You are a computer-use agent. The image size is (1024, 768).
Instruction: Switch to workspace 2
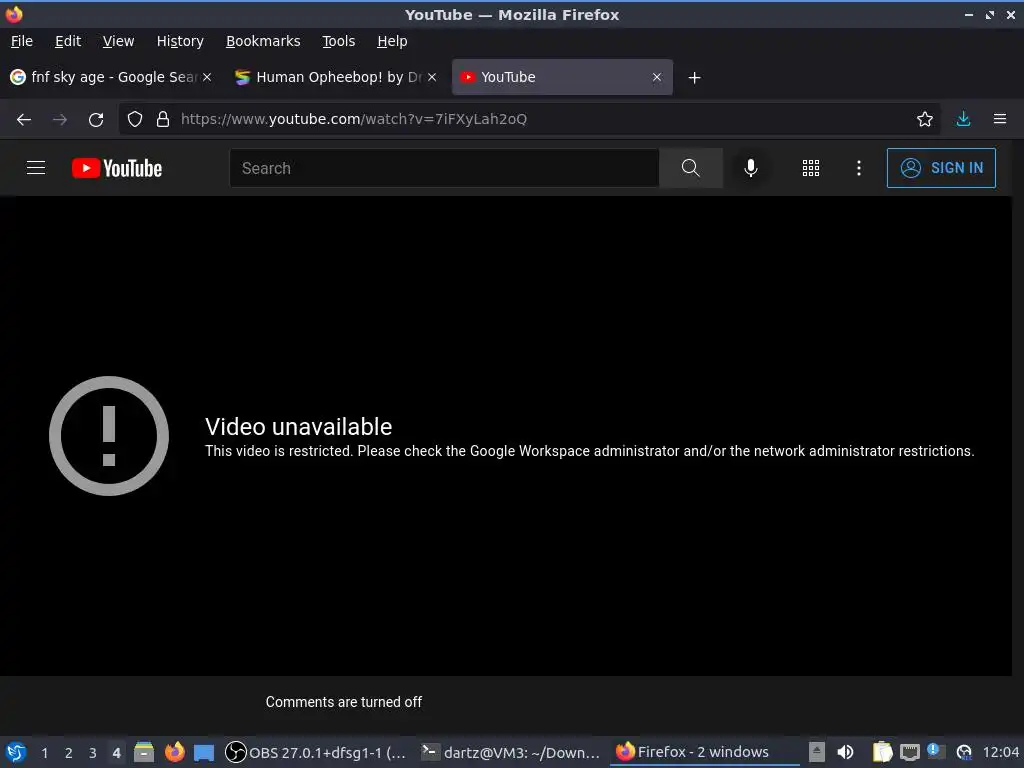[x=69, y=753]
